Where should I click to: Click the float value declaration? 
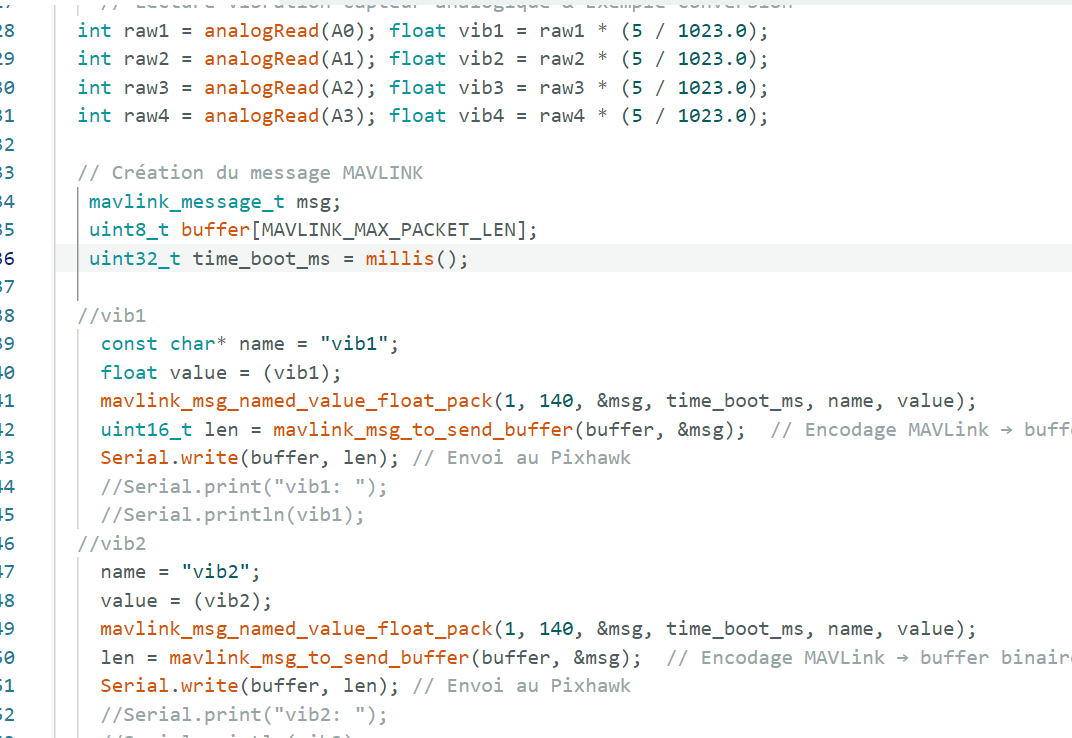tap(163, 372)
